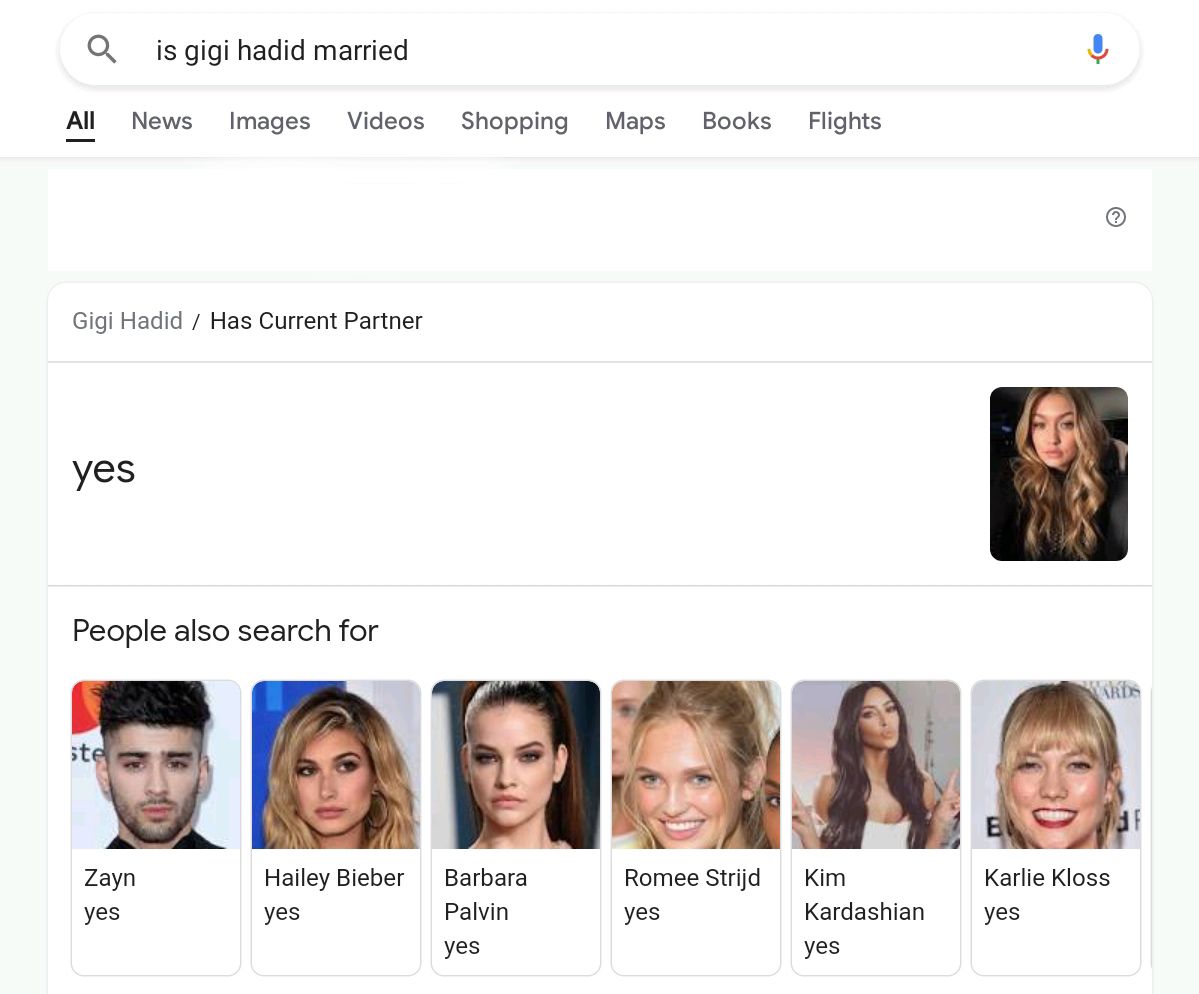Click the search magnifier icon

pos(102,50)
